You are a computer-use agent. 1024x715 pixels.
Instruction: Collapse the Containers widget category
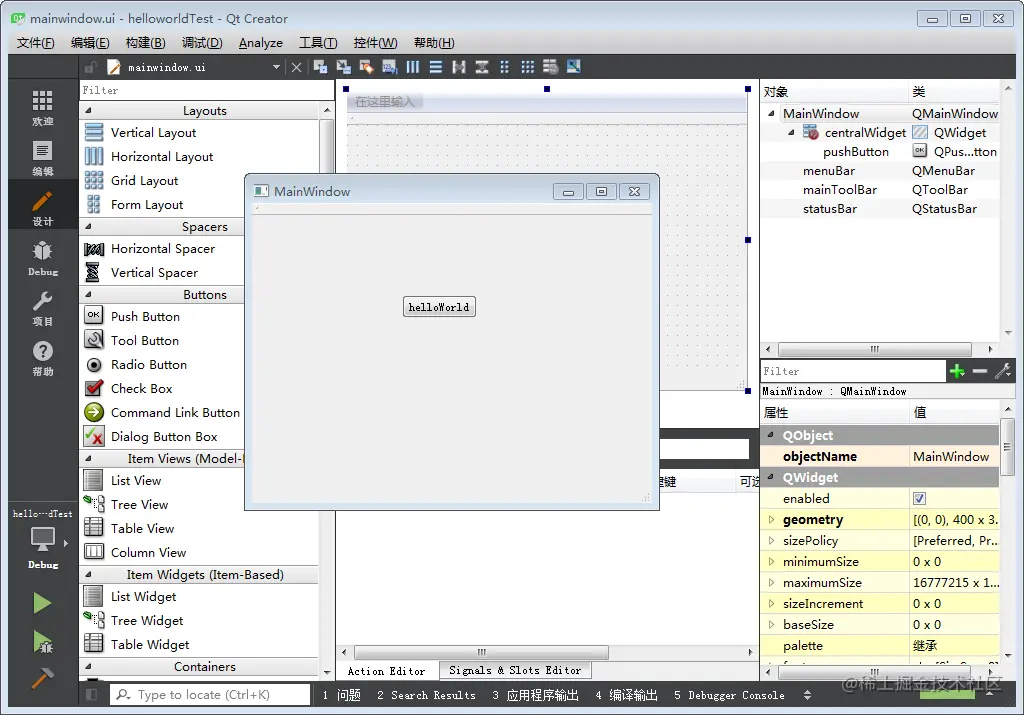(x=88, y=667)
